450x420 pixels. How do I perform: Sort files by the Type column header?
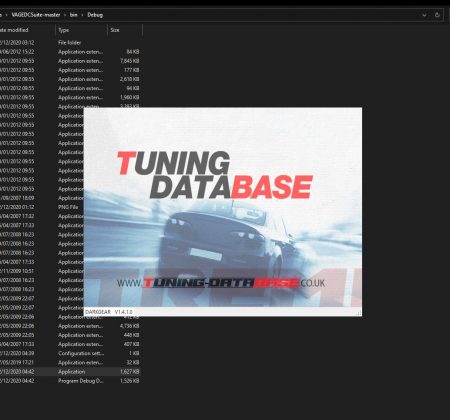pyautogui.click(x=64, y=30)
